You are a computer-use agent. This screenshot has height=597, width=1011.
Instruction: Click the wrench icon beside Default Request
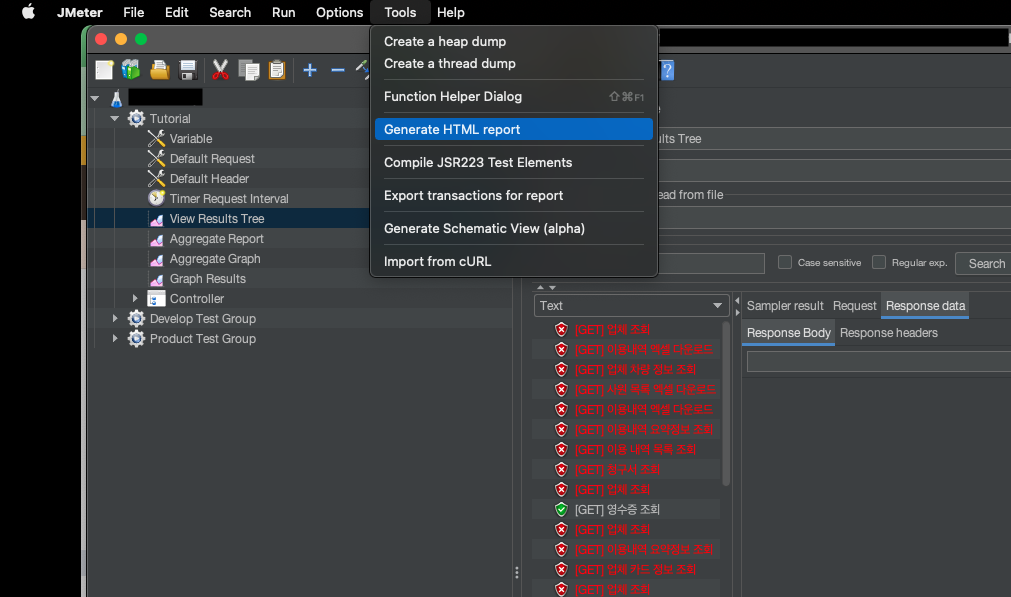coord(156,159)
